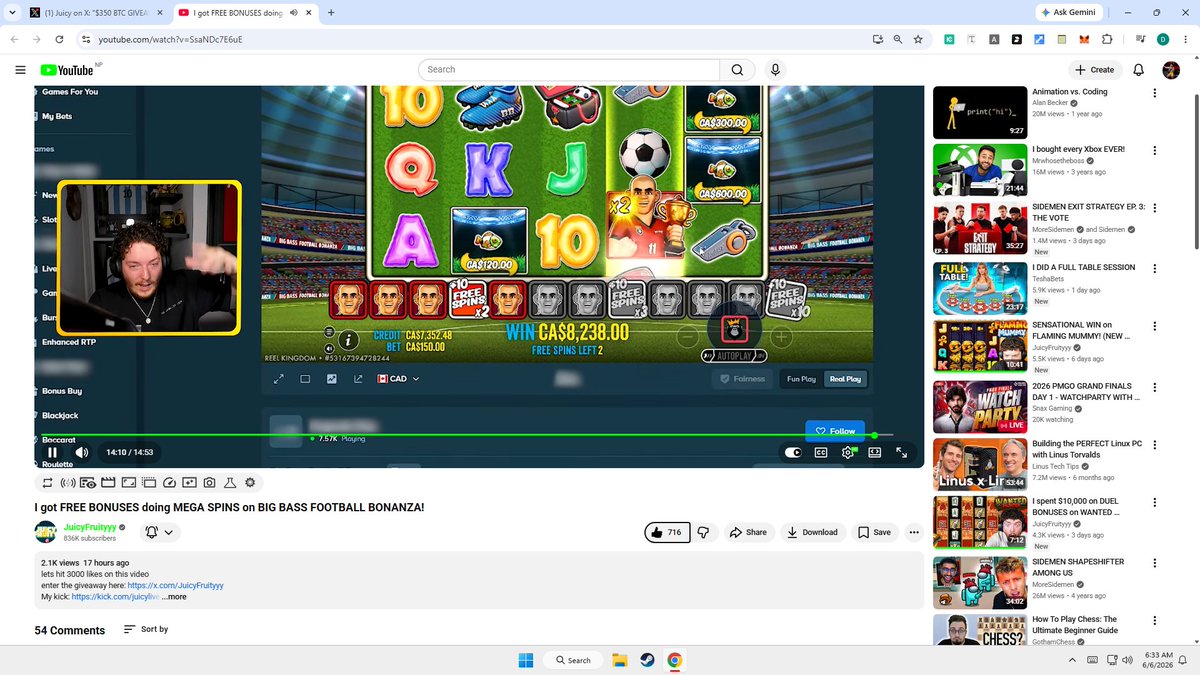Click the search magnifier button
The height and width of the screenshot is (675, 1200).
738,70
